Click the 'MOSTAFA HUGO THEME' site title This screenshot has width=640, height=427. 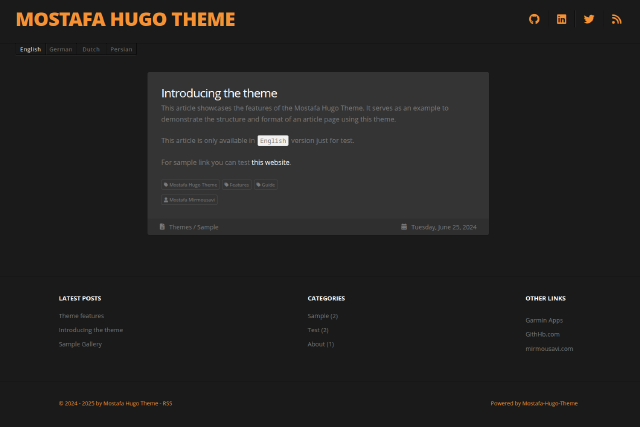click(x=126, y=19)
